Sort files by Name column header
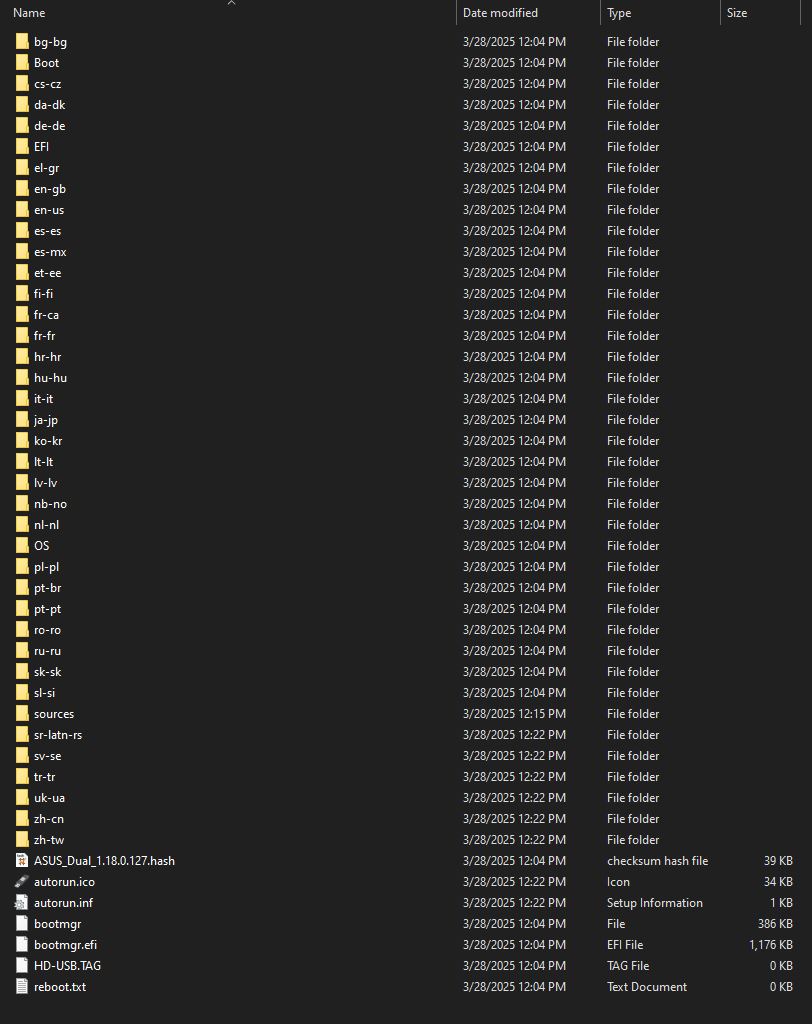812x1024 pixels. (x=29, y=13)
